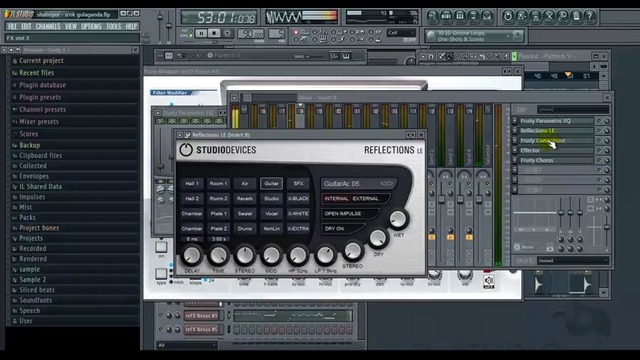The image size is (640, 360).
Task: Open Fruity Chorus slot menu arrow
Action: [515, 160]
